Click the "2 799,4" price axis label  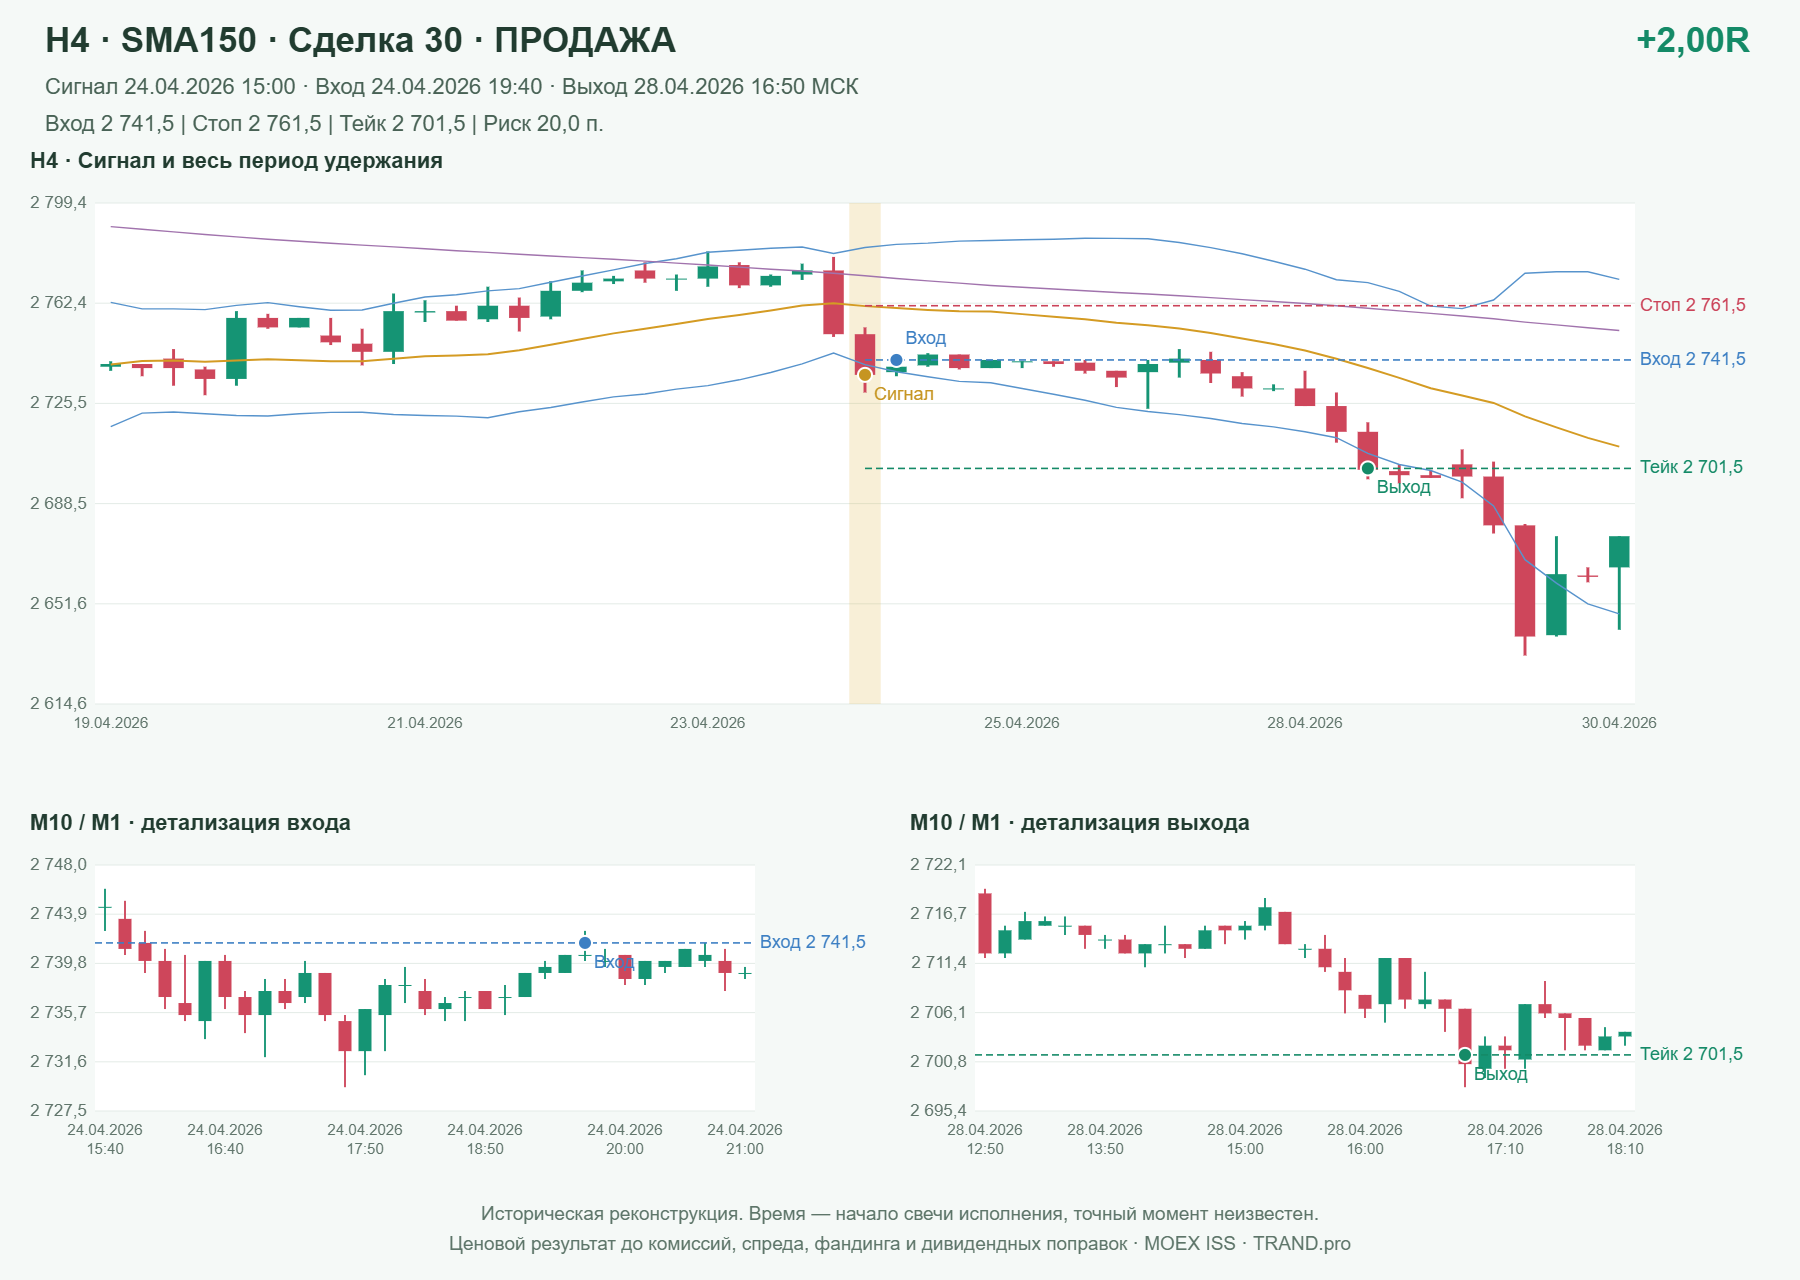[x=58, y=203]
